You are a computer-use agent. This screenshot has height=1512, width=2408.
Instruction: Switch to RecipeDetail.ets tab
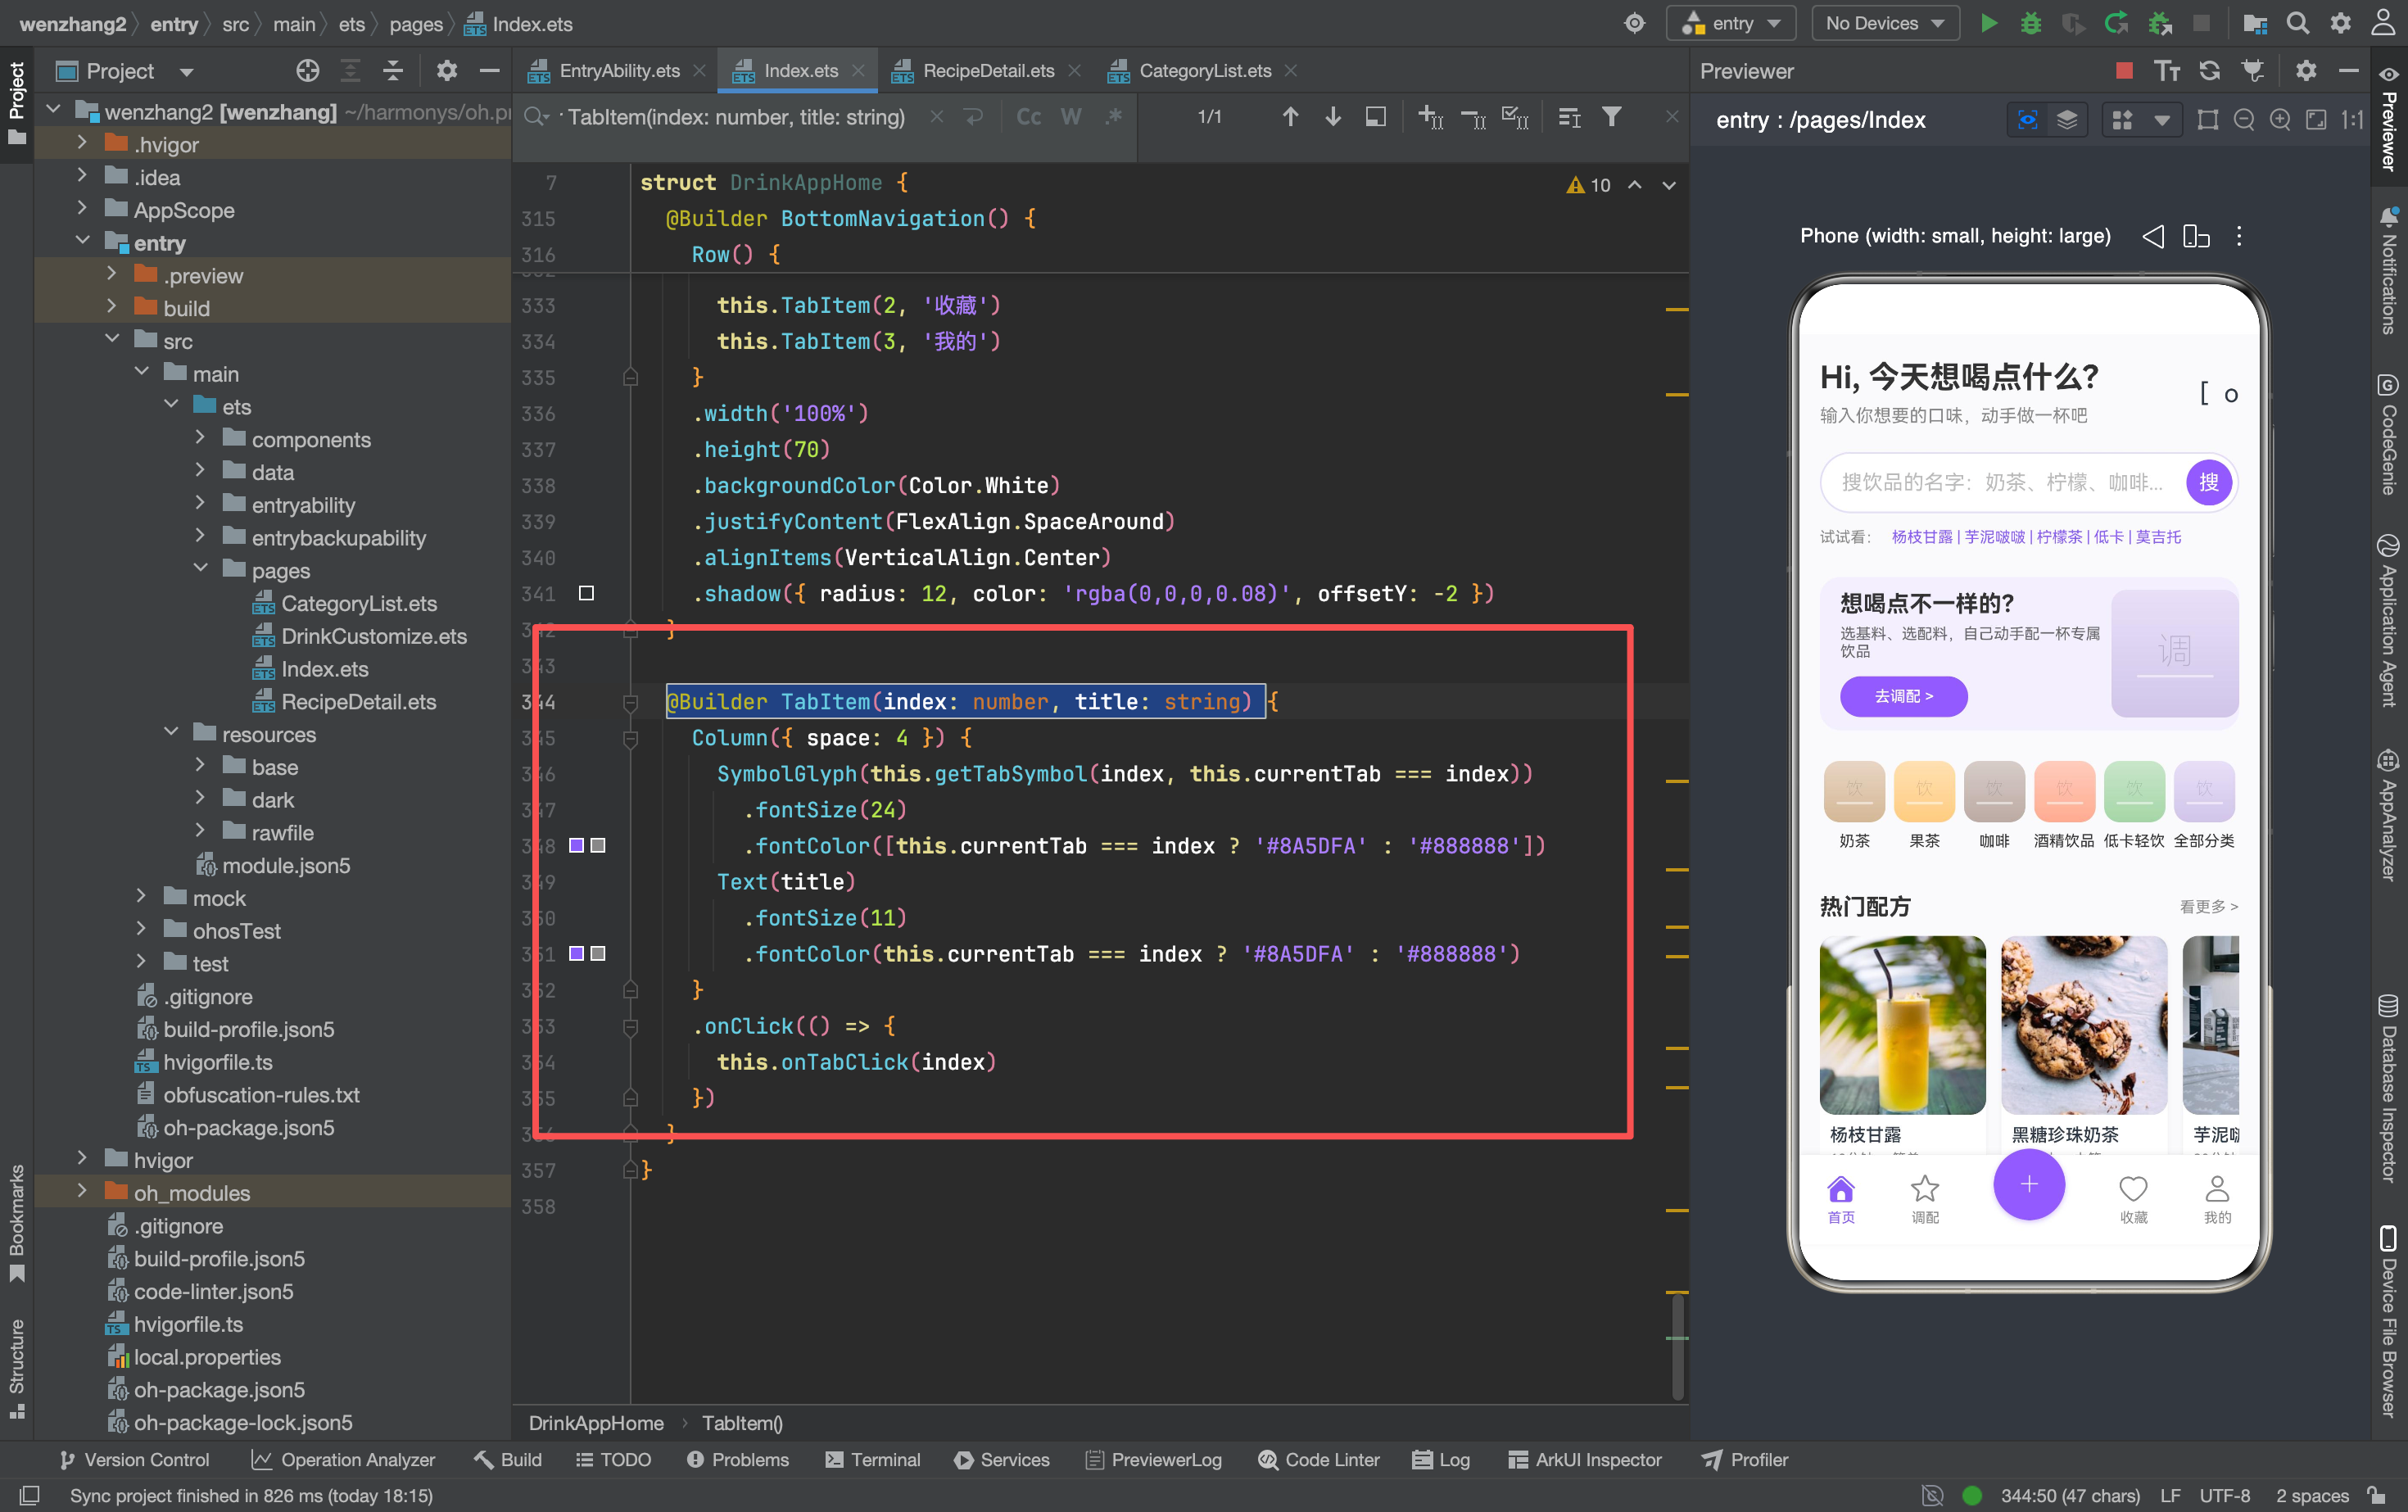coord(987,71)
